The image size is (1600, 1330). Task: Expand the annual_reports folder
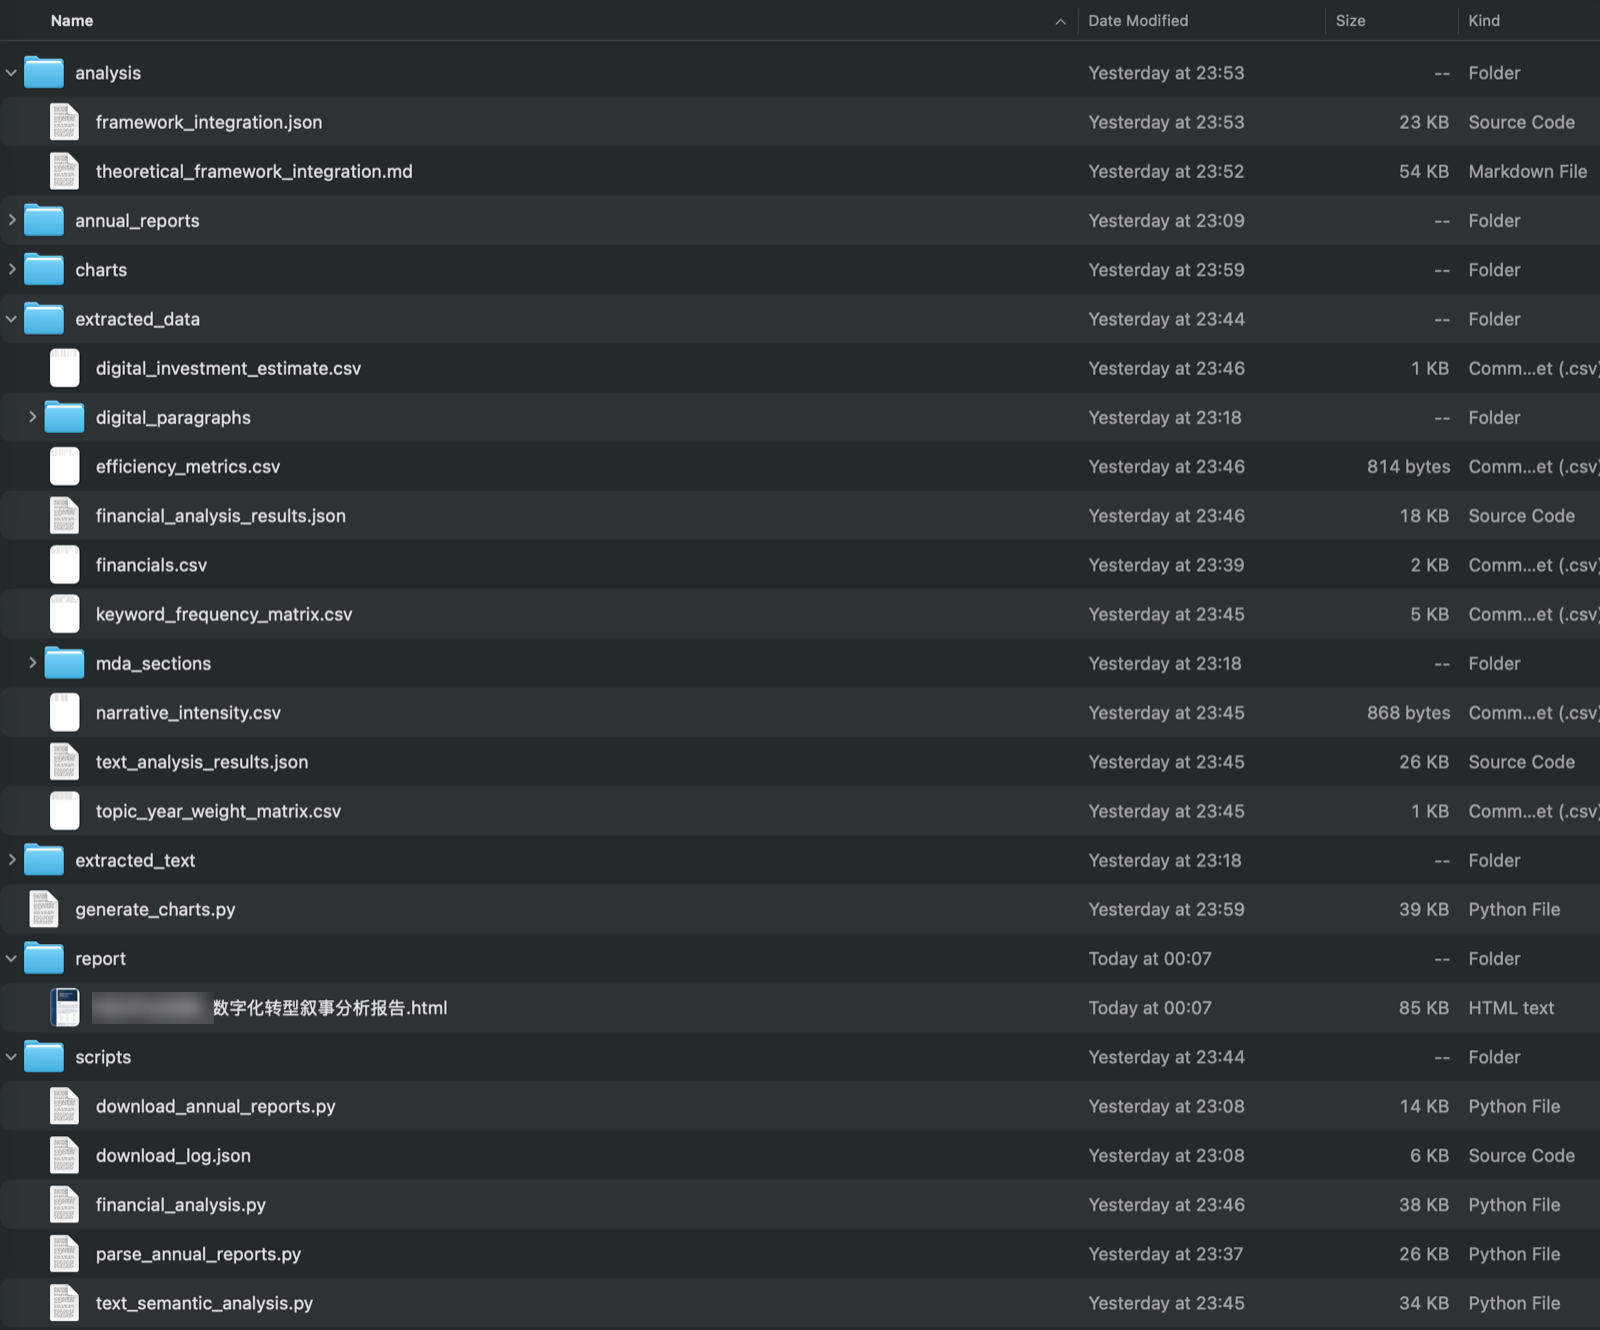11,220
